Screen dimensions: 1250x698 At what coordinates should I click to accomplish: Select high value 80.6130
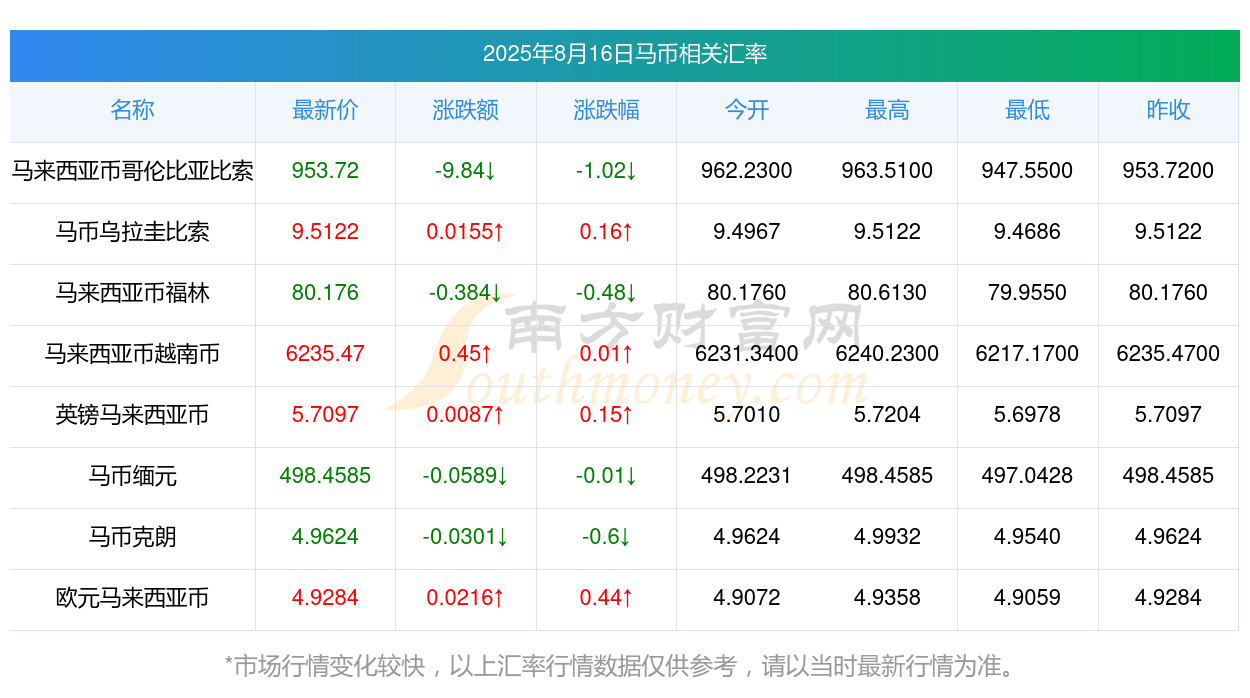887,293
